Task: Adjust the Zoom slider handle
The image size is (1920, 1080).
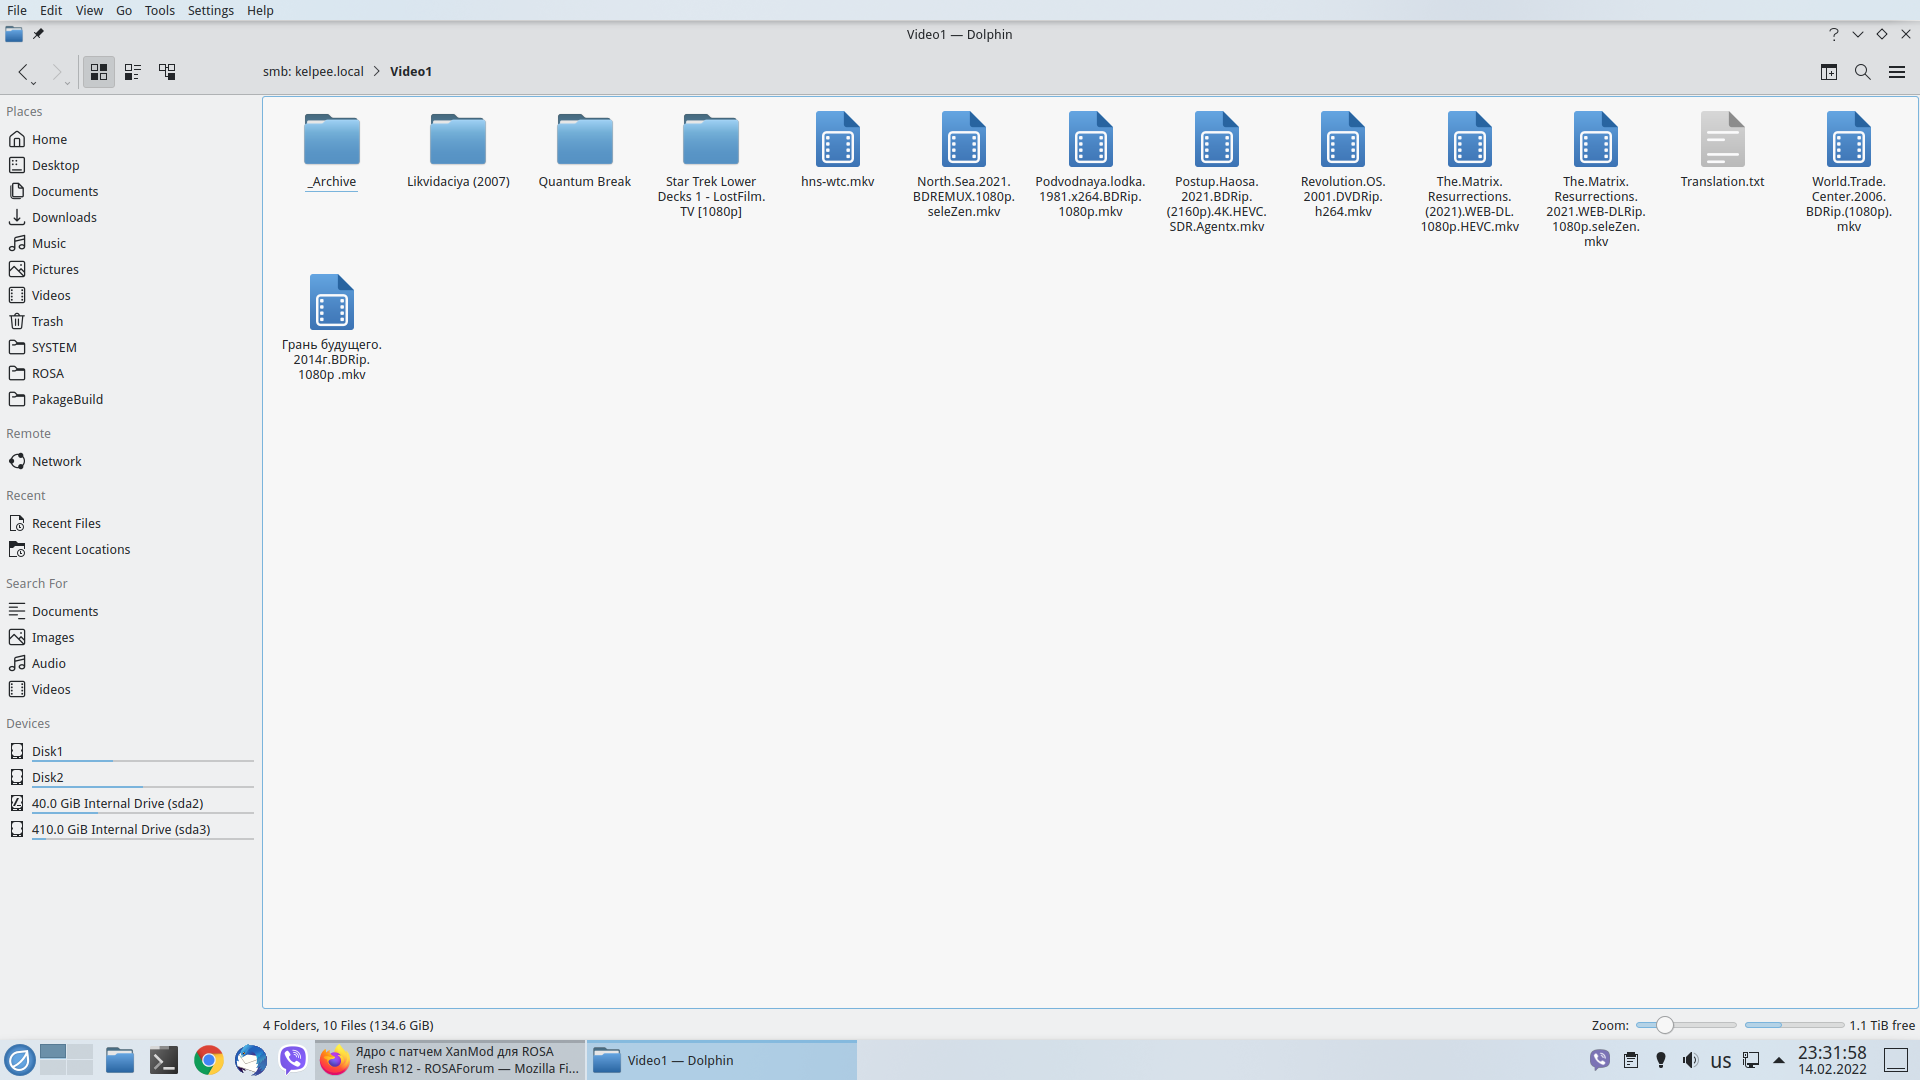Action: point(1664,1025)
